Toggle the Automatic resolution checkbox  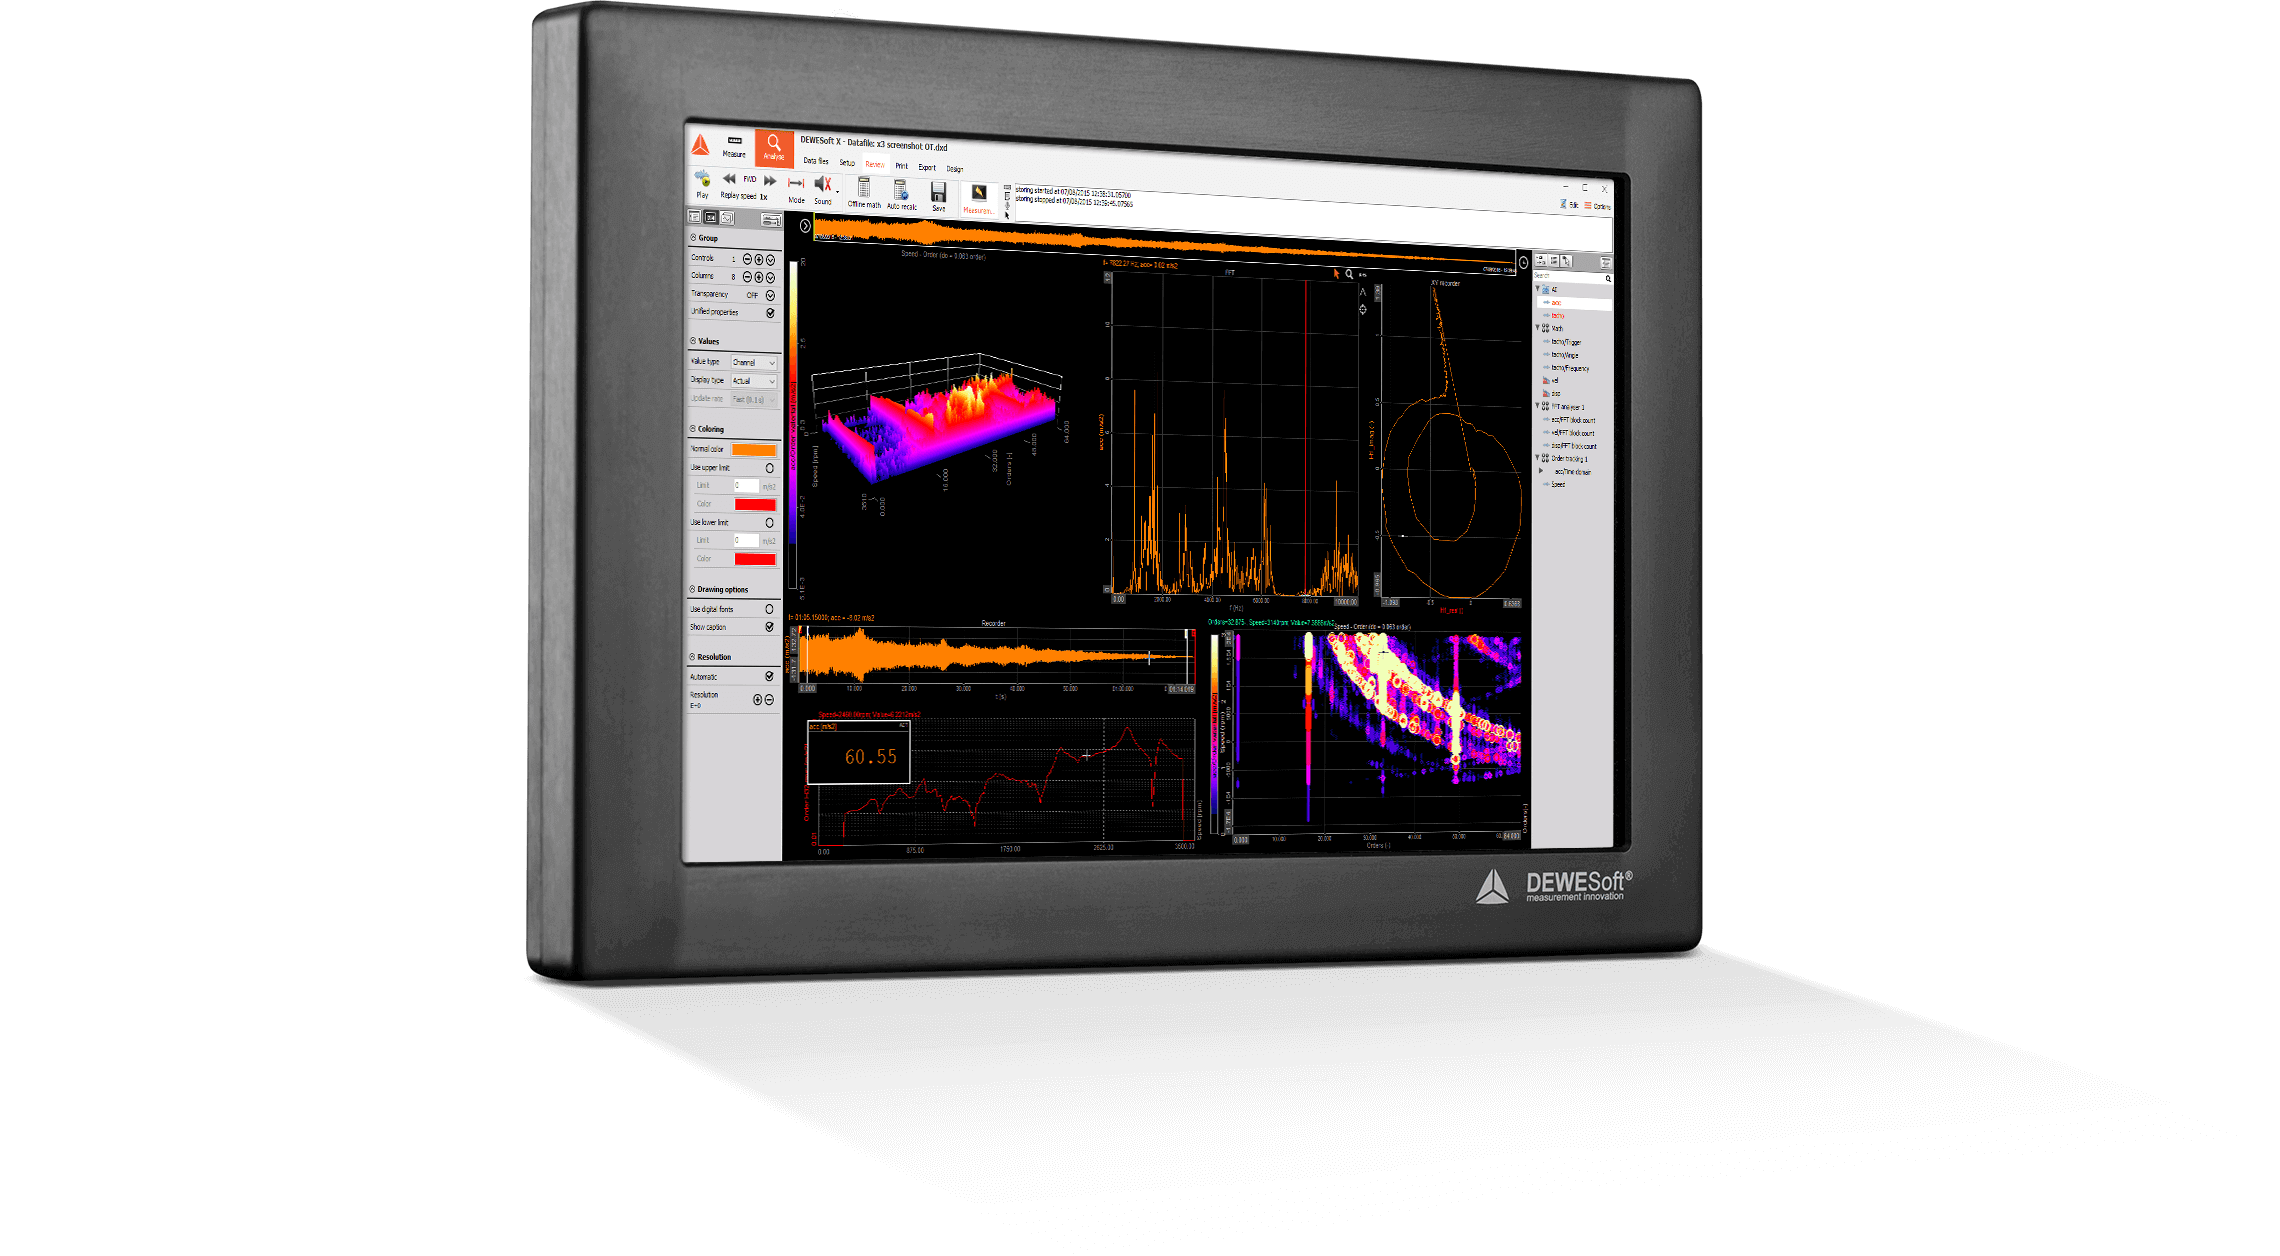769,677
